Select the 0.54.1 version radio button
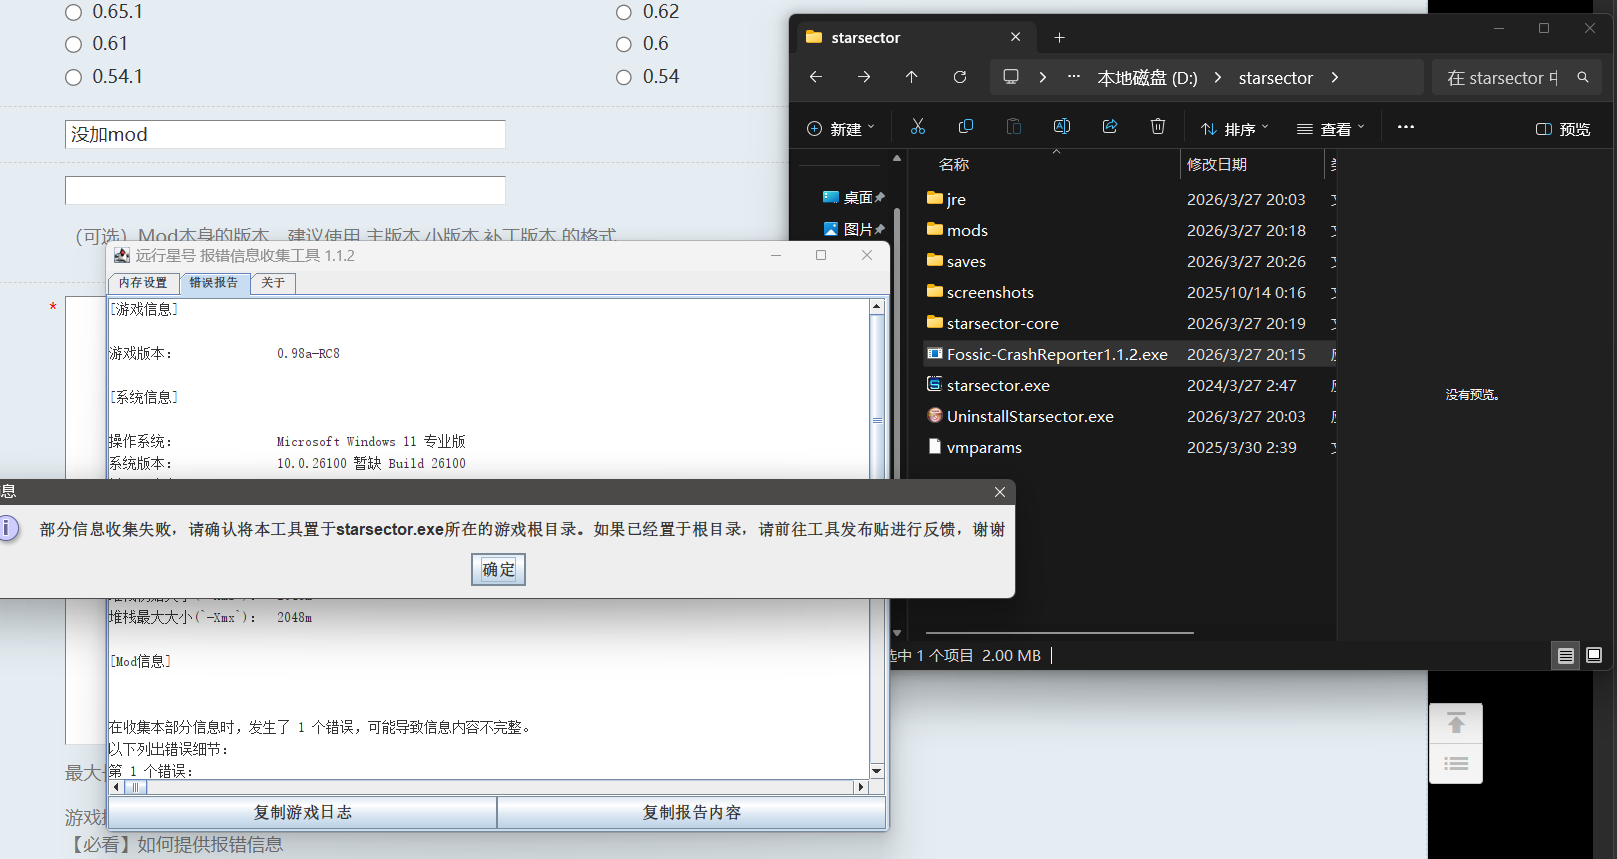 [x=73, y=77]
